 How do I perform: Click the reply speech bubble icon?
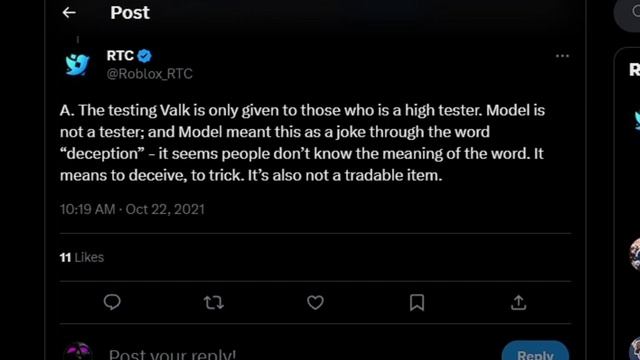pos(112,302)
